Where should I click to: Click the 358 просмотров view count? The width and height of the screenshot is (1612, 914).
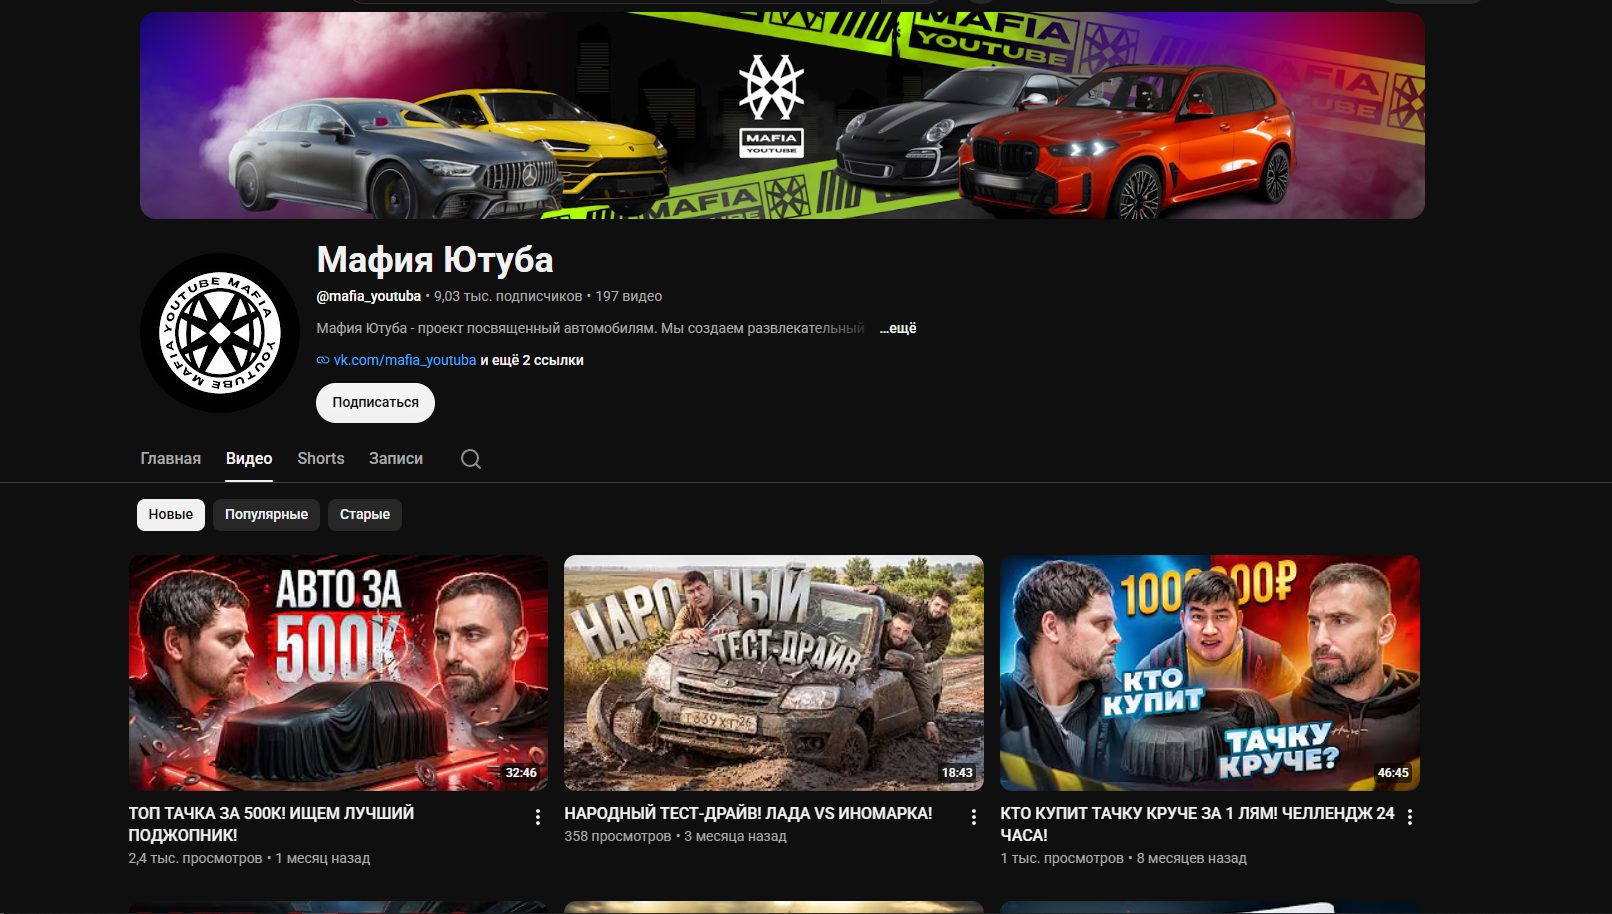(x=618, y=836)
